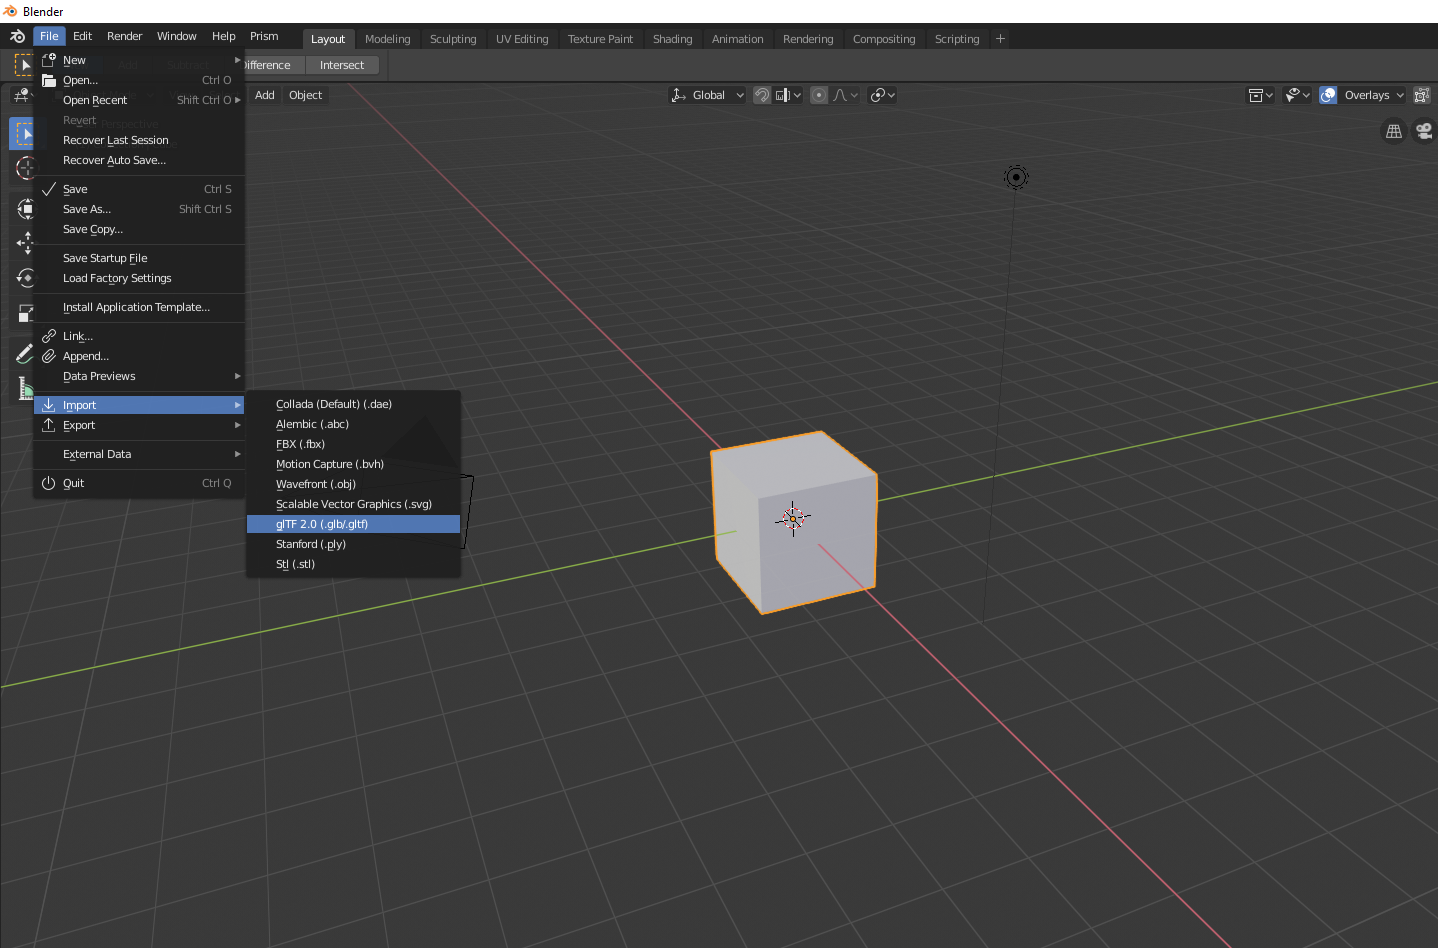Click the Export upload arrow icon
This screenshot has height=948, width=1438.
49,425
